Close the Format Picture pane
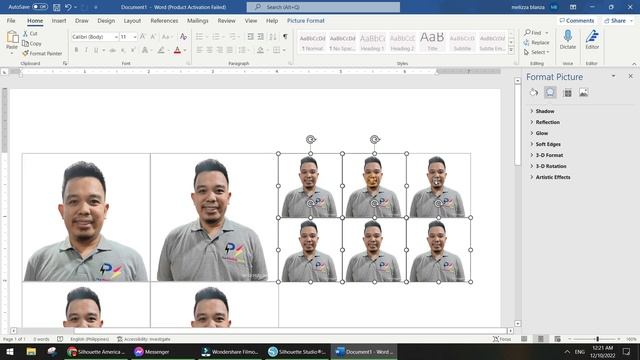This screenshot has width=640, height=360. click(x=630, y=76)
